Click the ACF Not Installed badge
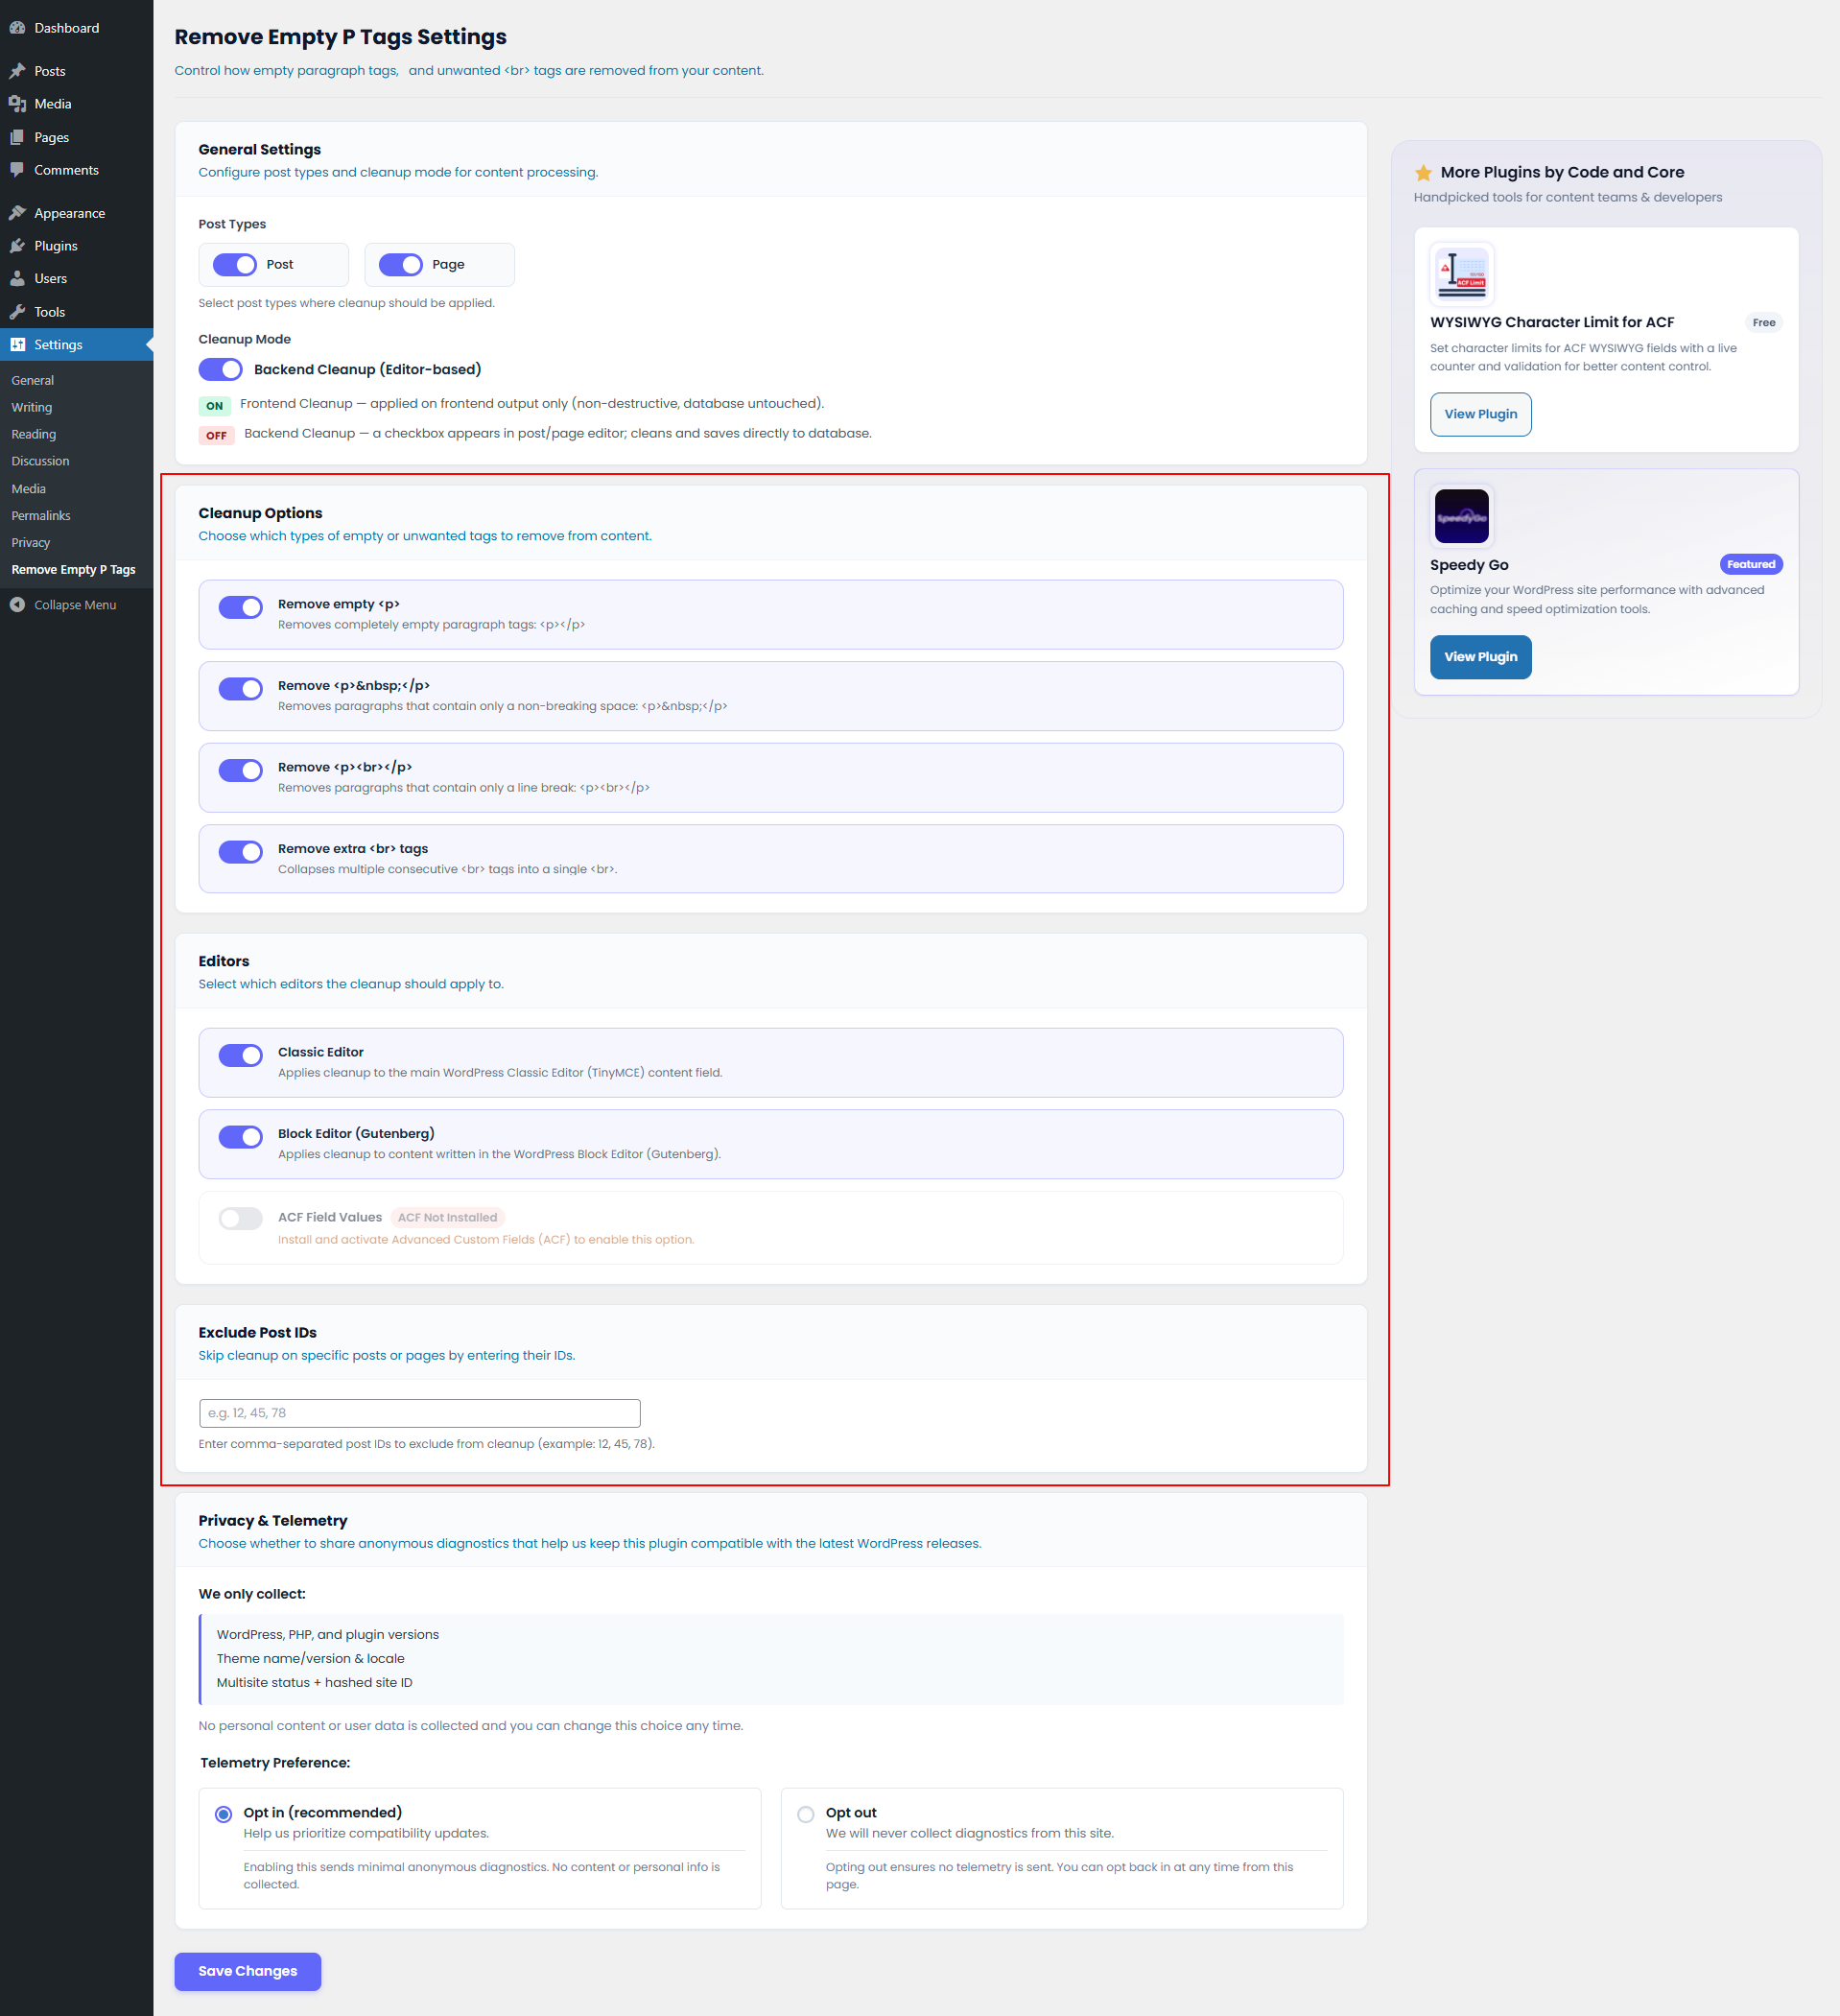Image resolution: width=1840 pixels, height=2016 pixels. tap(447, 1218)
